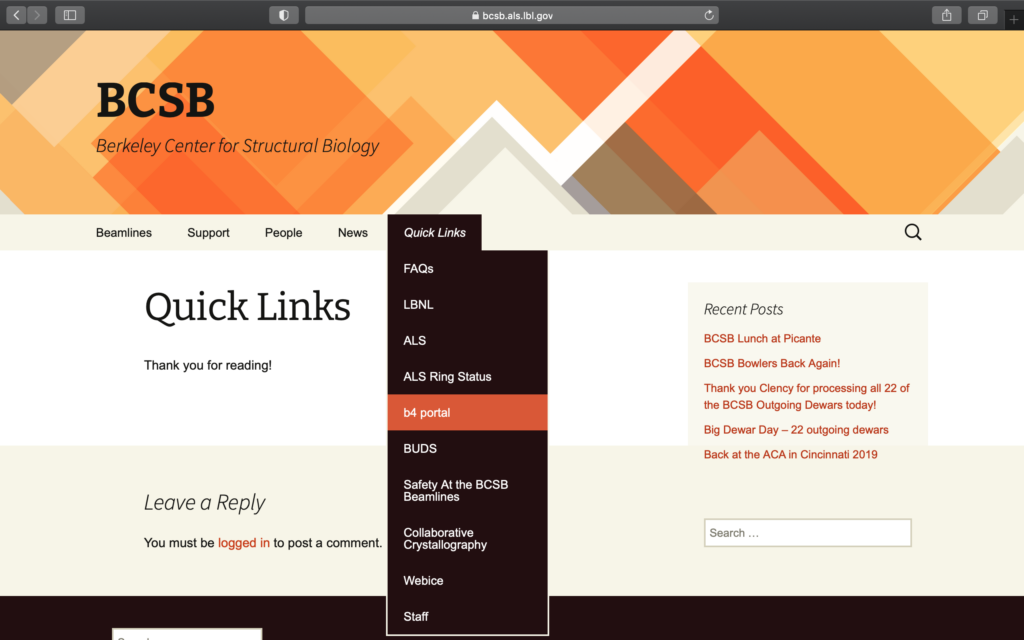Image resolution: width=1024 pixels, height=640 pixels.
Task: Click the logged in link to sign in
Action: point(244,542)
